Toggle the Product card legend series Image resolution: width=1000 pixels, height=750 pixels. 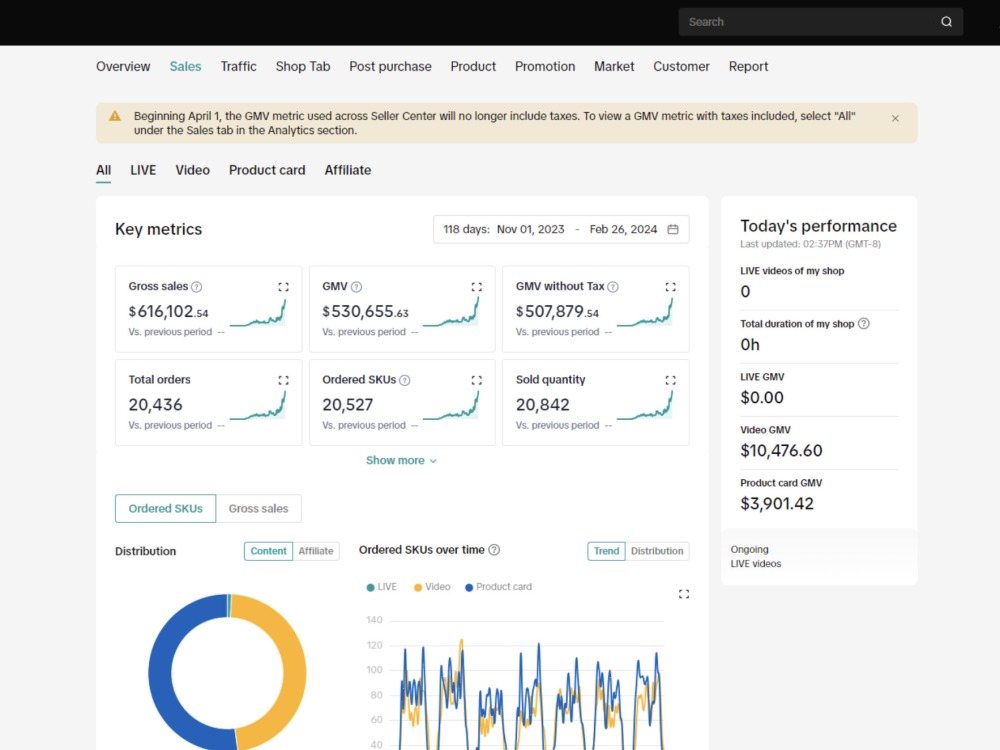[x=498, y=587]
